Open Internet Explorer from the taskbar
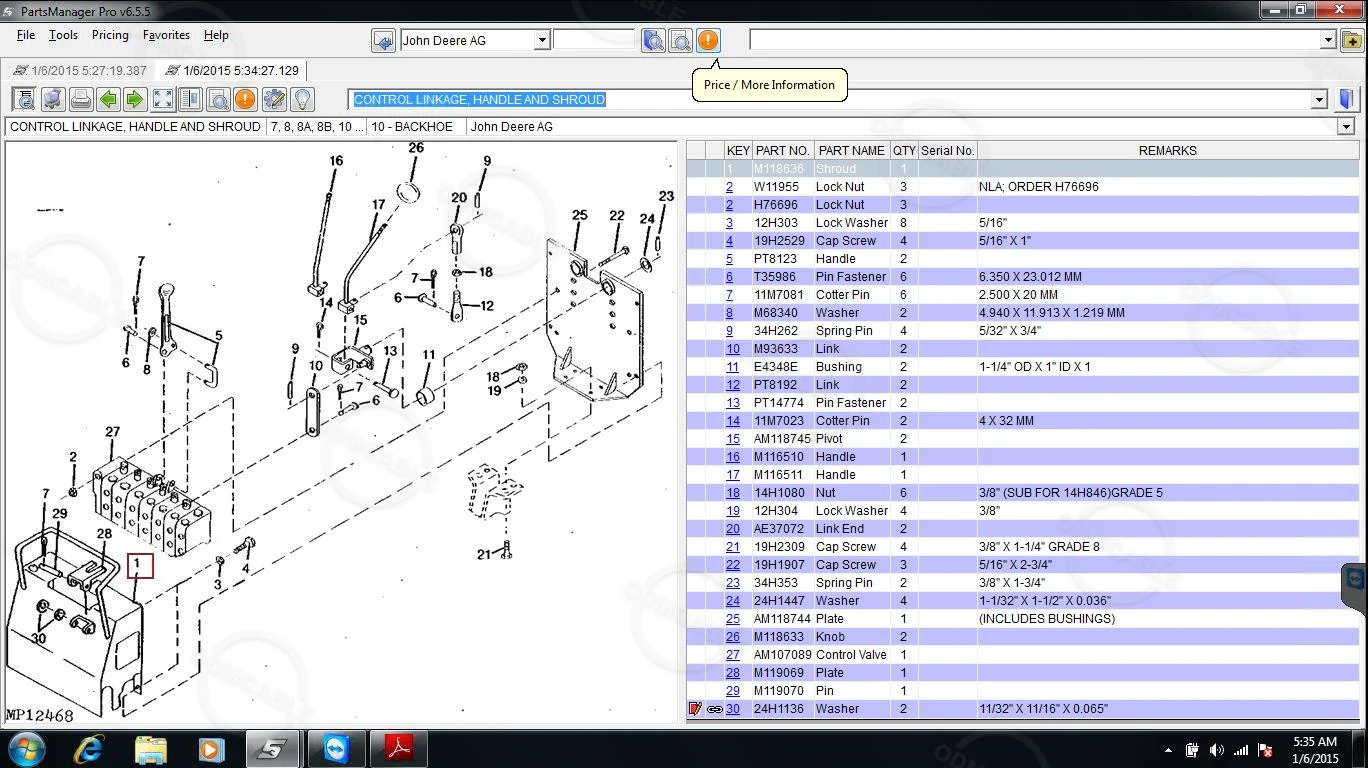Viewport: 1368px width, 768px height. pos(88,749)
